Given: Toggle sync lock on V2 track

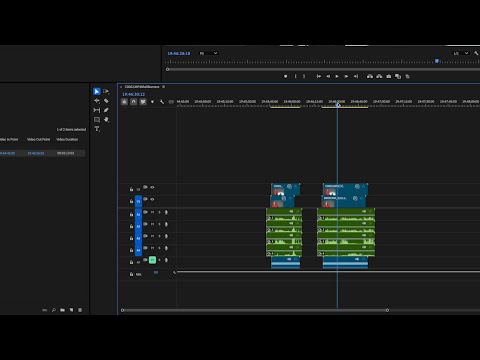Looking at the screenshot, I should pyautogui.click(x=145, y=187).
